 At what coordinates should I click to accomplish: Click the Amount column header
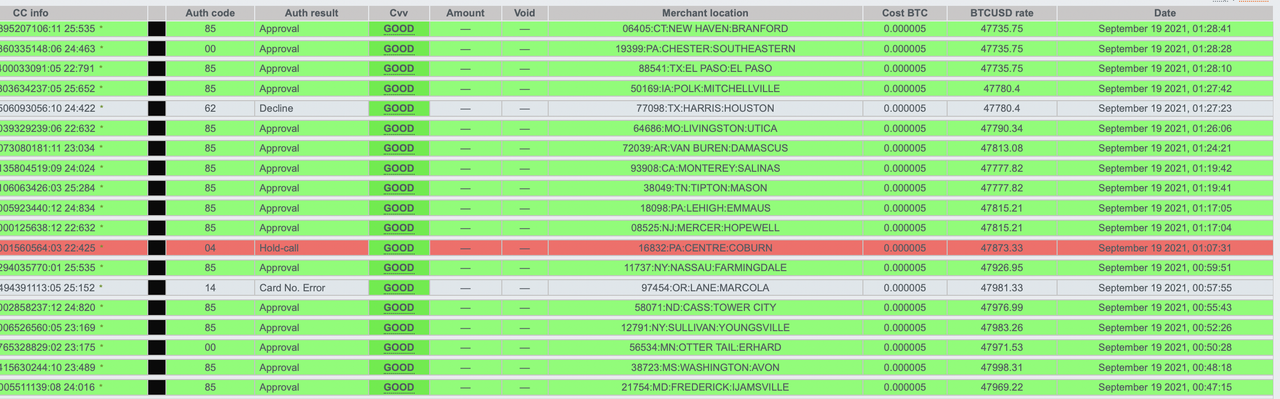(465, 13)
